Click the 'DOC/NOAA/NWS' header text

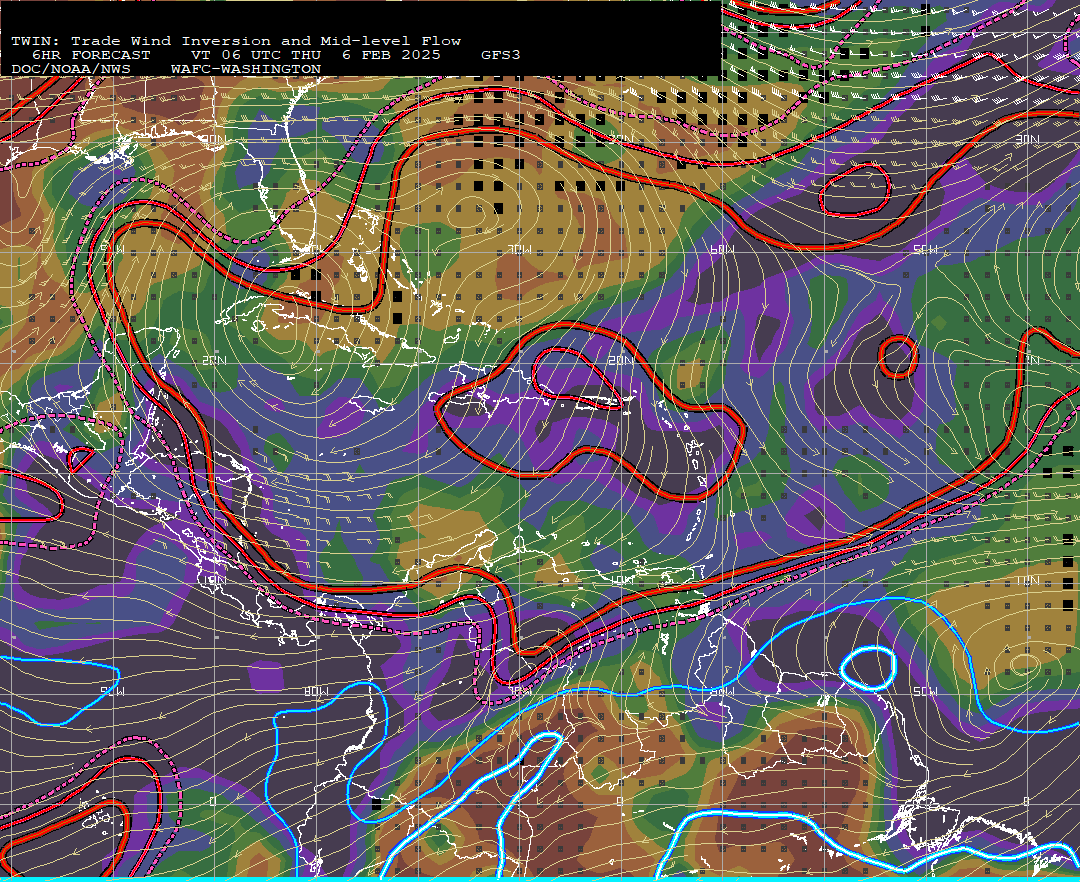(71, 70)
